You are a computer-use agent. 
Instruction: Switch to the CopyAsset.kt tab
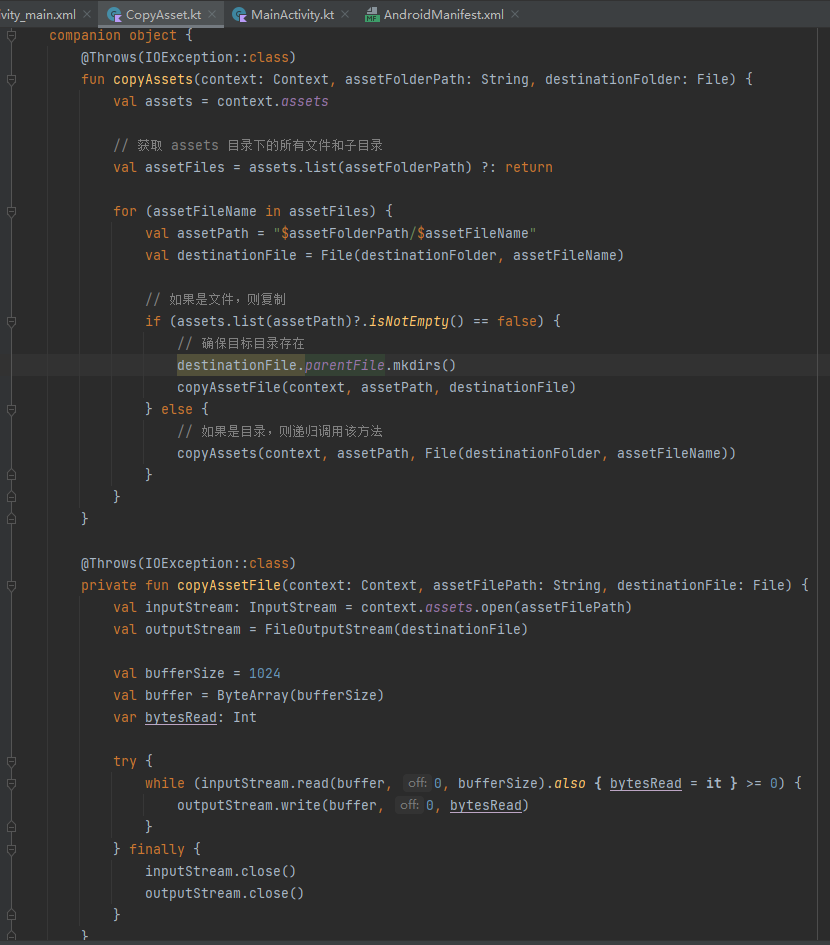(x=163, y=14)
